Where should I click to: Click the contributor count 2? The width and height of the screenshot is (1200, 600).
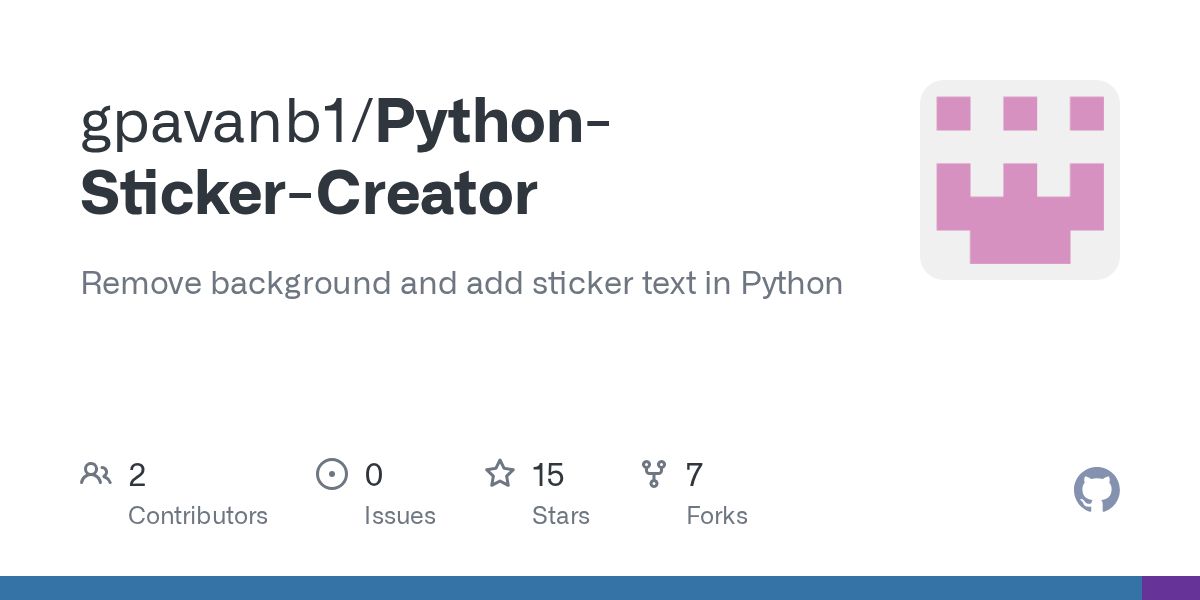point(137,475)
